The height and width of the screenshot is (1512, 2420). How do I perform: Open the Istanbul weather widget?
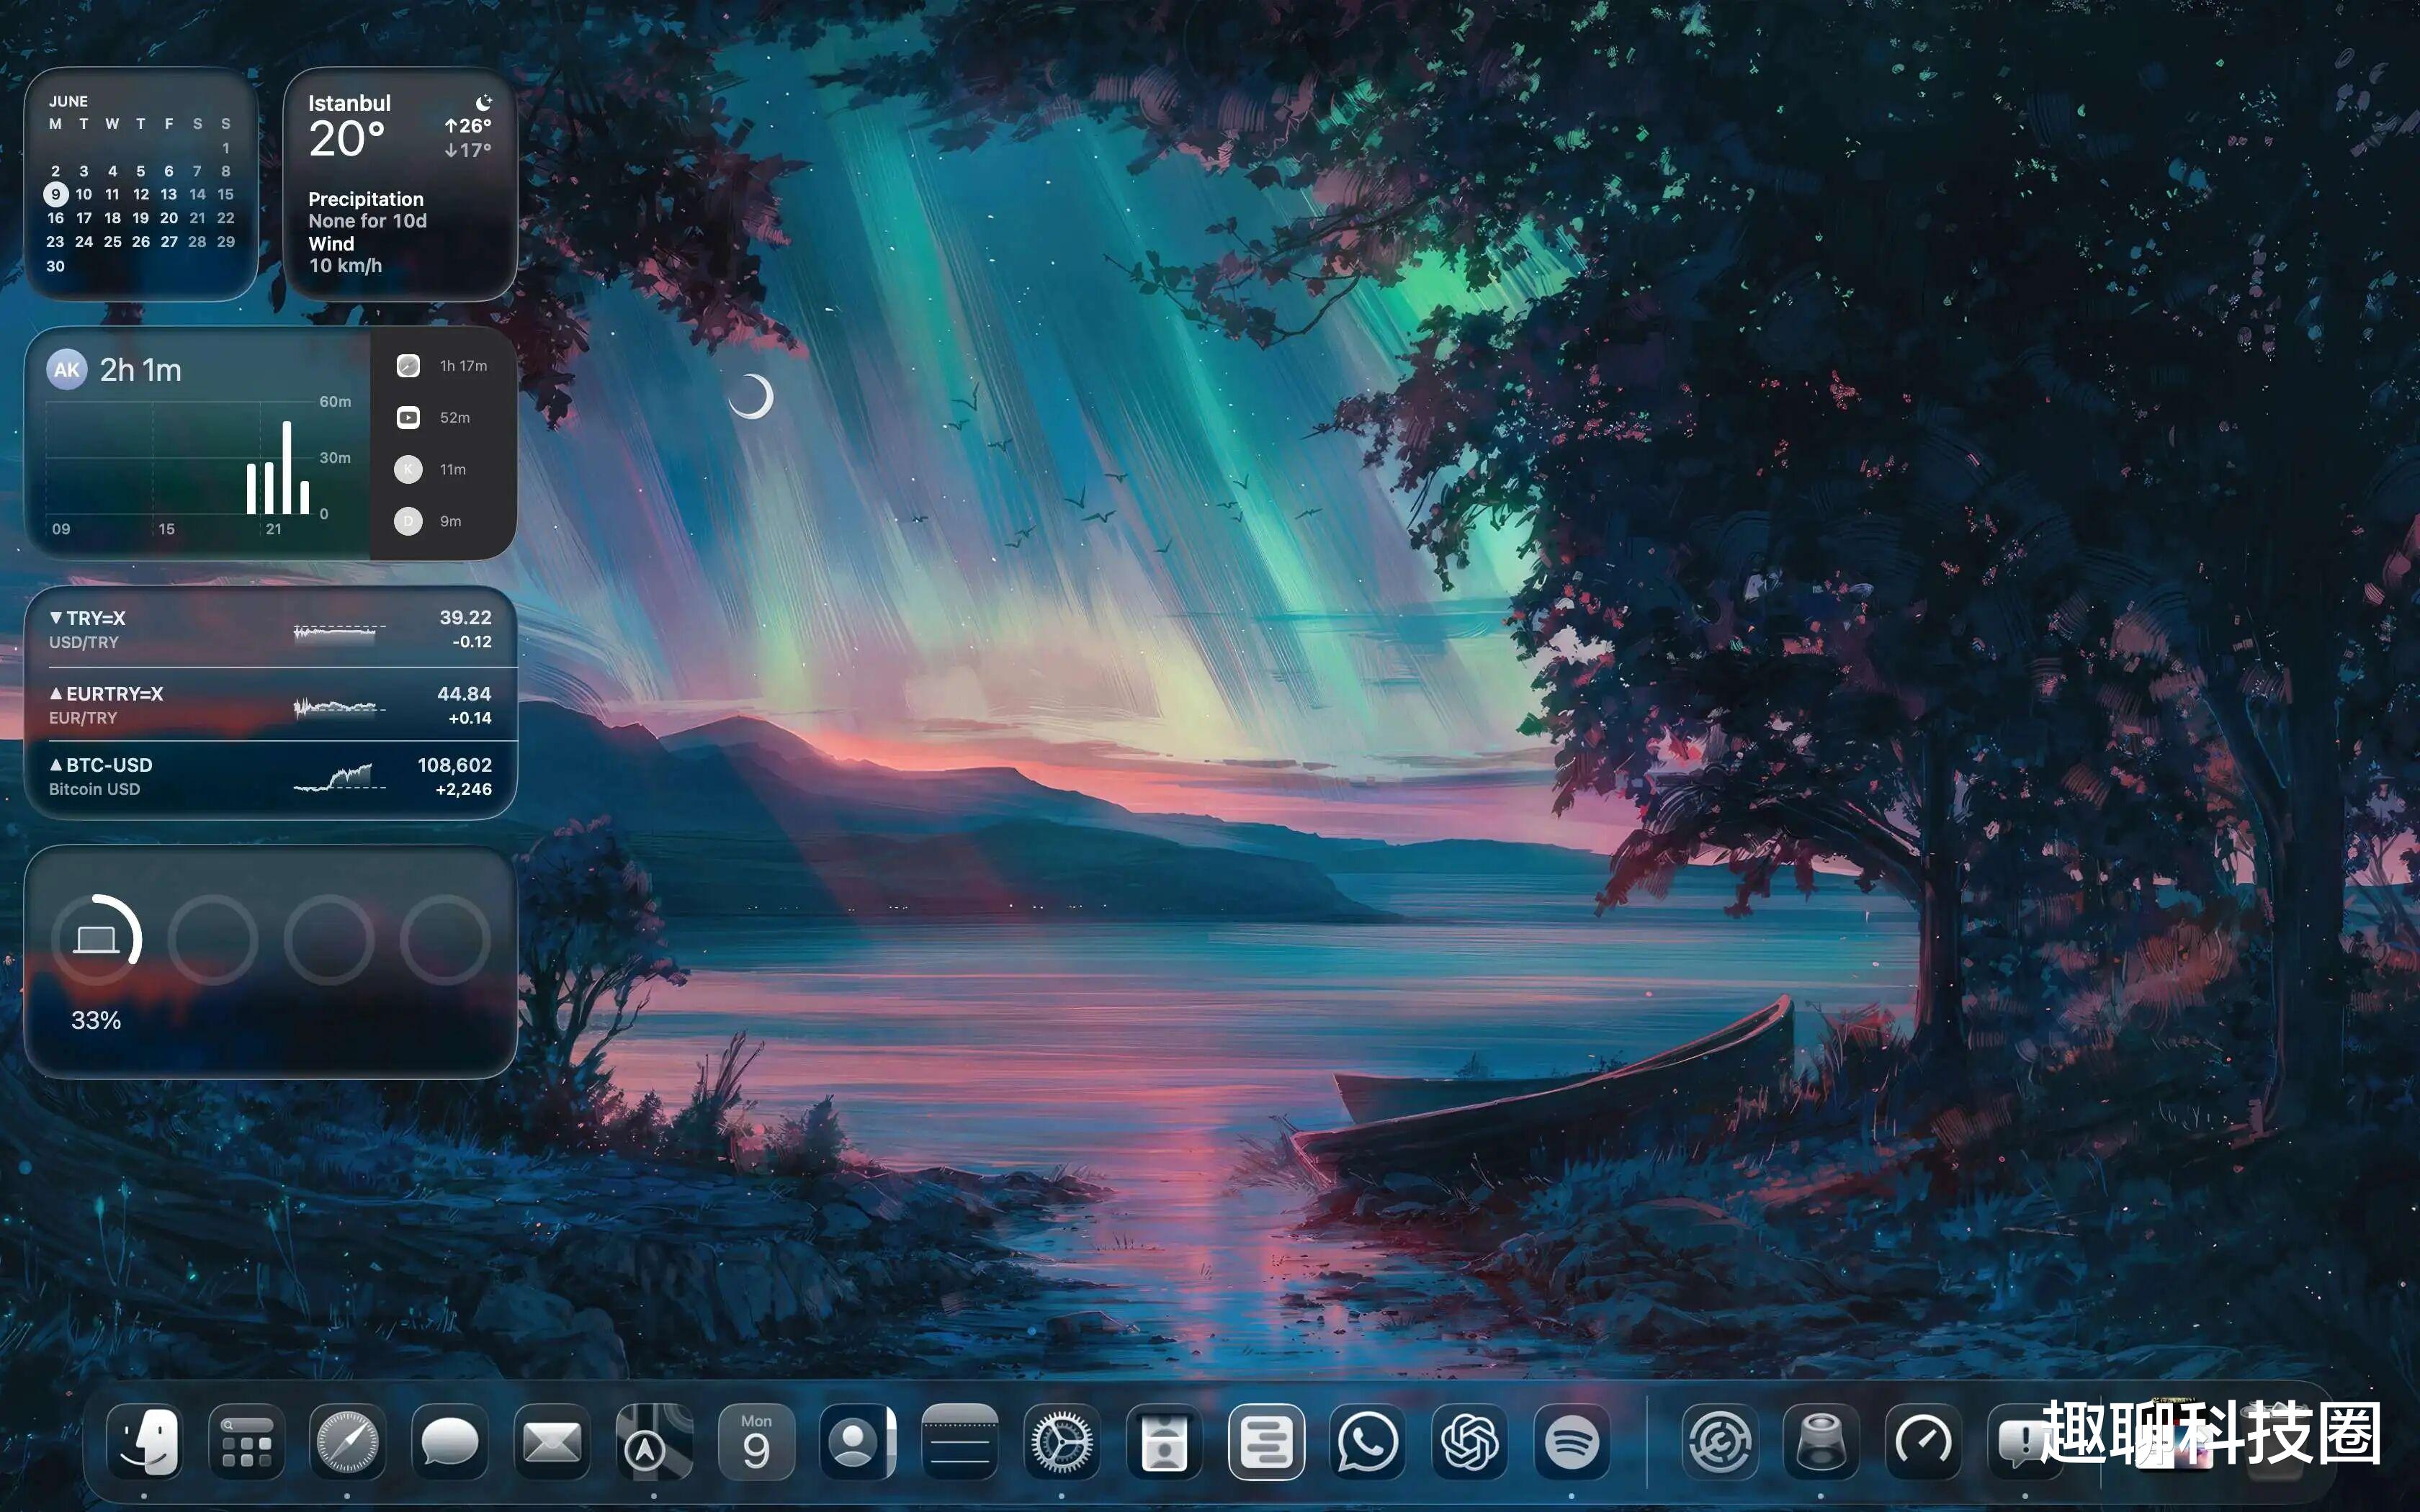pyautogui.click(x=400, y=184)
